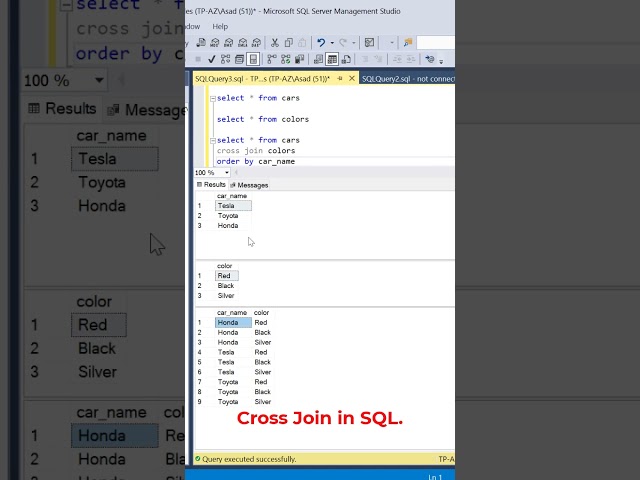The width and height of the screenshot is (640, 480).
Task: Open the Redo history dropdown arrow
Action: pos(353,42)
